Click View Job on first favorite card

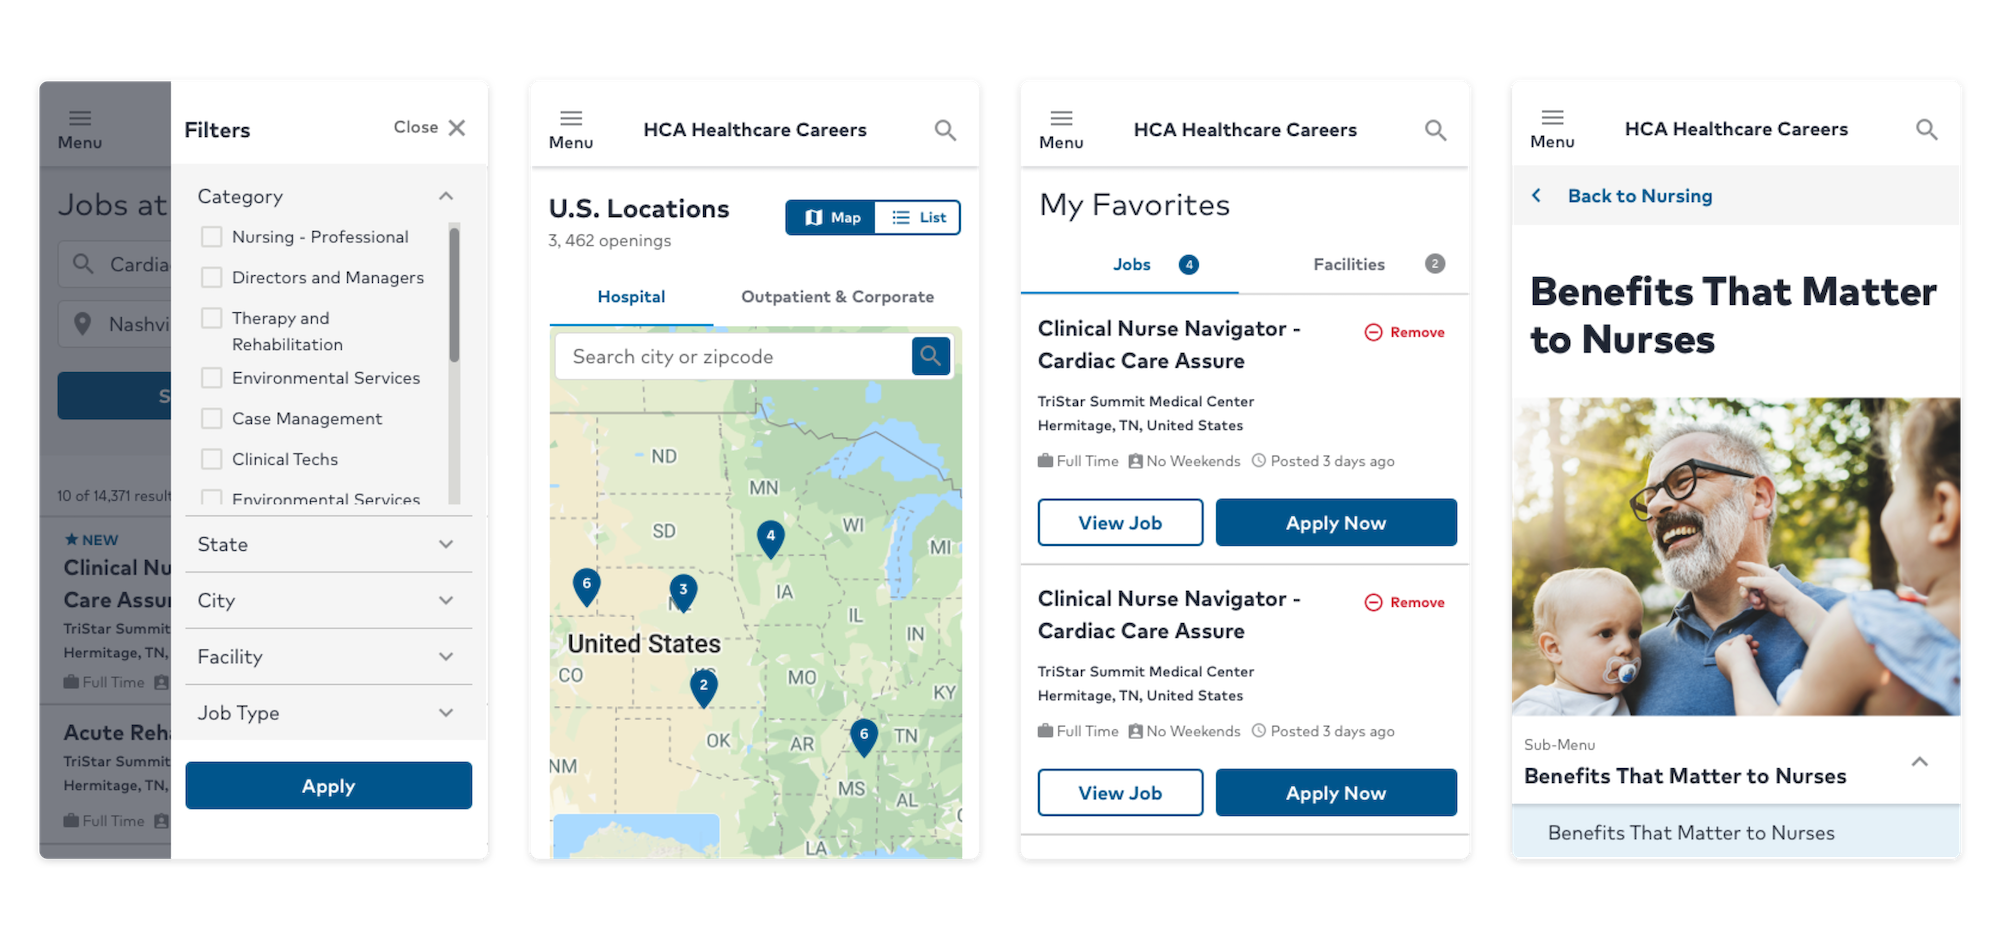tap(1120, 523)
